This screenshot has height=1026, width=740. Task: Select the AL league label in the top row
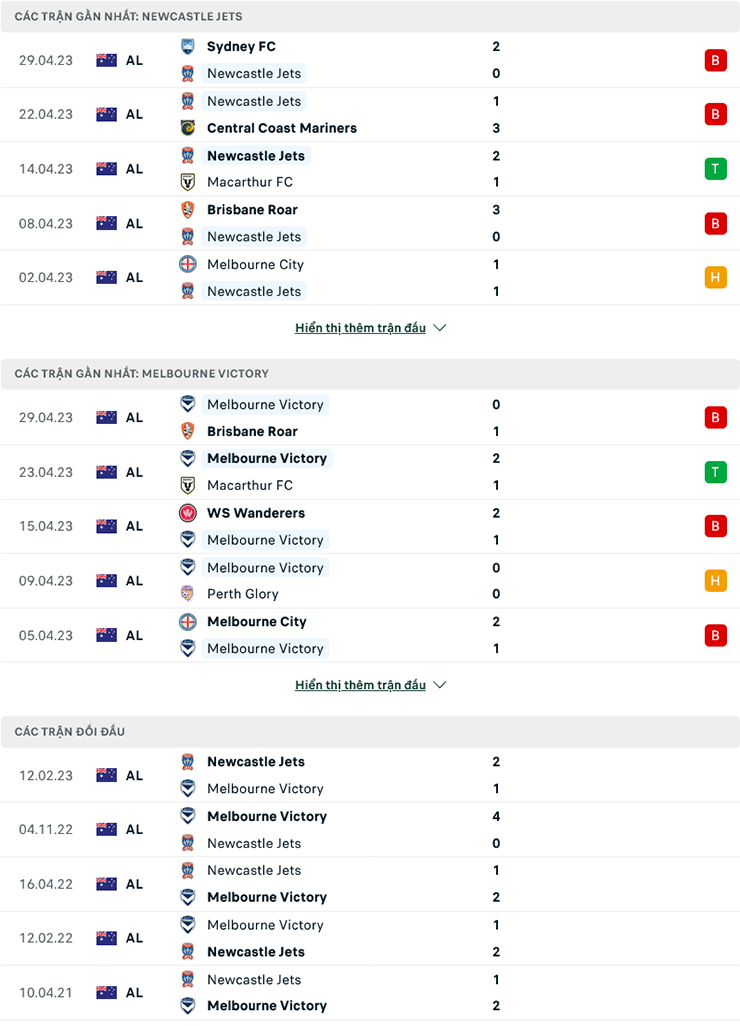pos(134,59)
